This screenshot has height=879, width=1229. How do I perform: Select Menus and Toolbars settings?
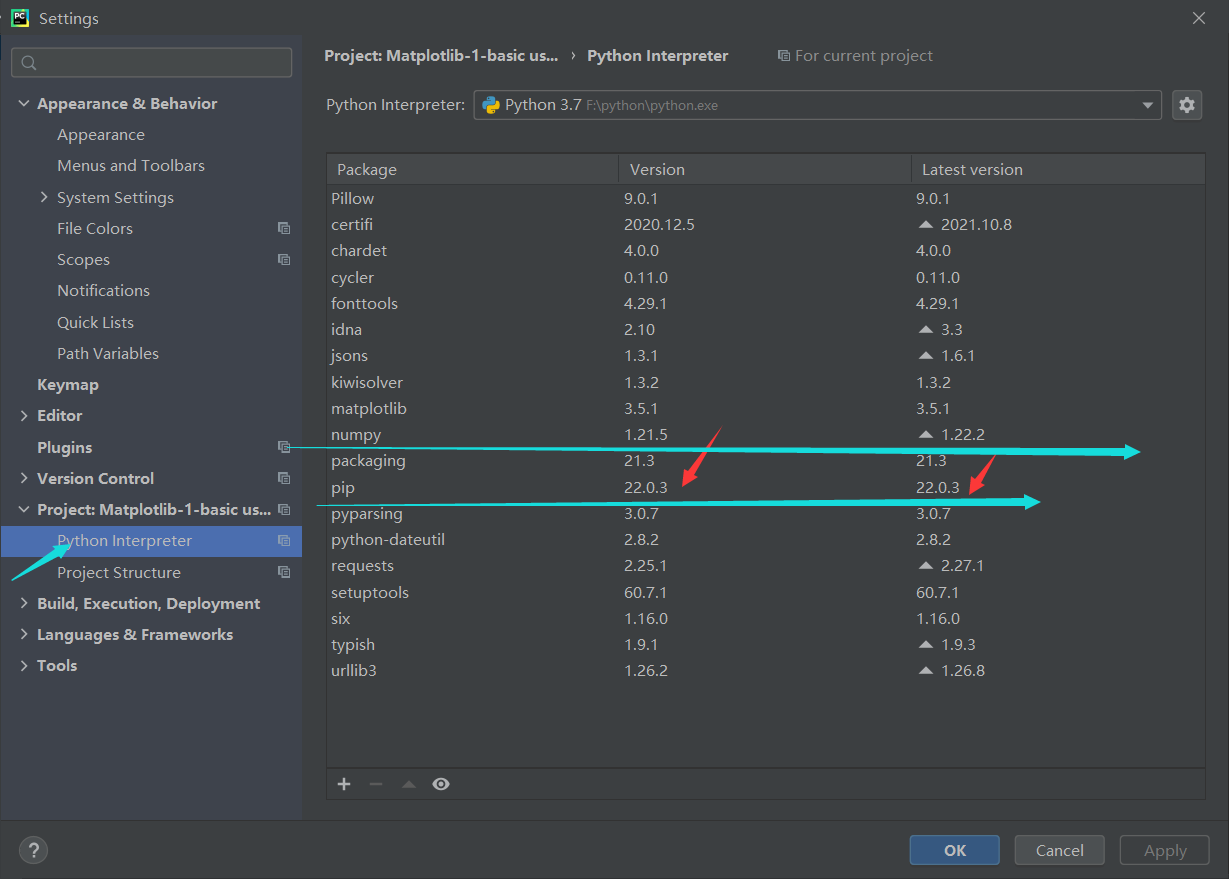(x=131, y=166)
